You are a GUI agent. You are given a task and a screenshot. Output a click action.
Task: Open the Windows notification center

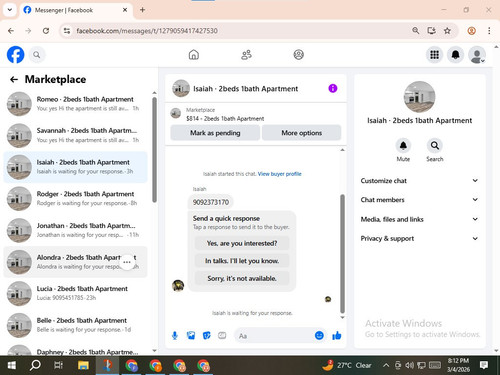point(484,365)
